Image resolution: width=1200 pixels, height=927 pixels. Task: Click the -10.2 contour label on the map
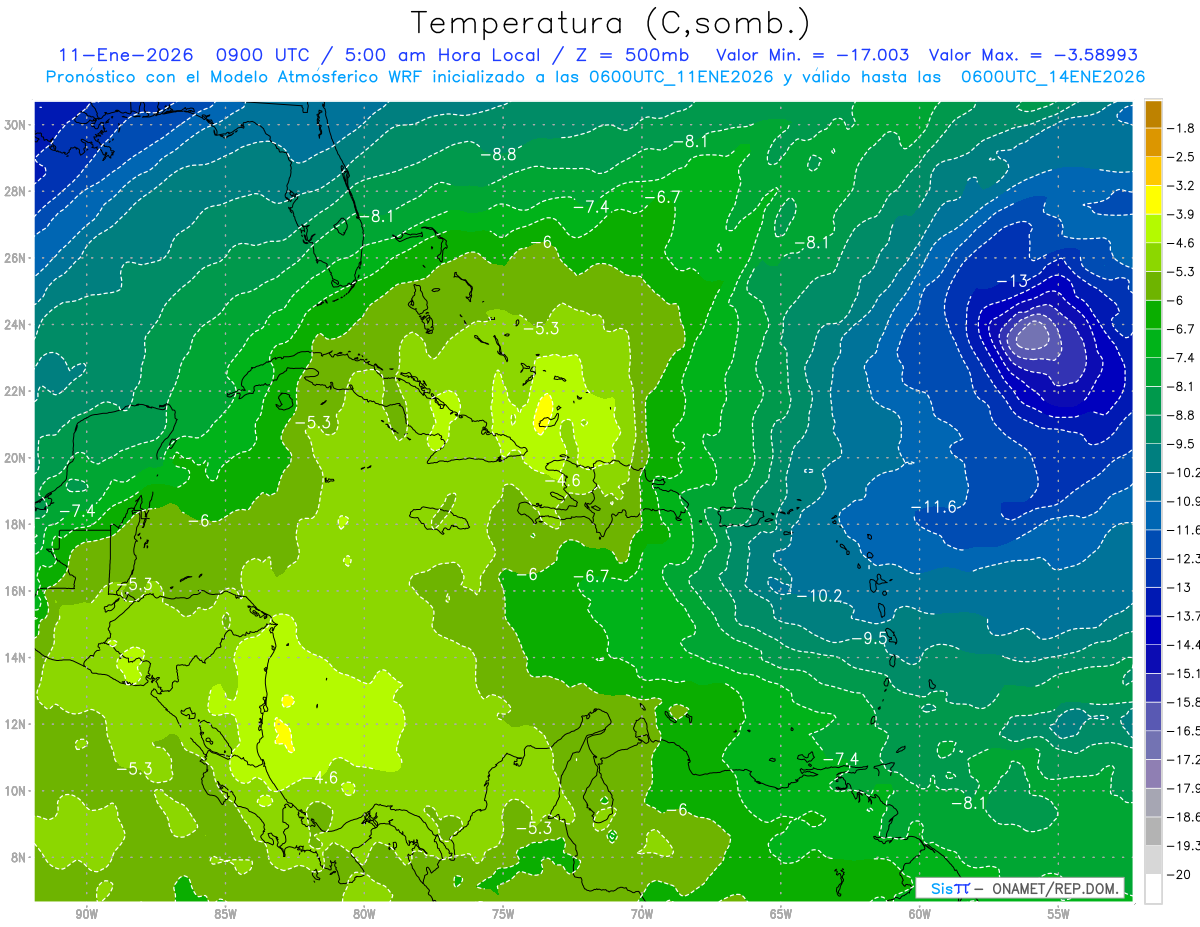[x=820, y=596]
